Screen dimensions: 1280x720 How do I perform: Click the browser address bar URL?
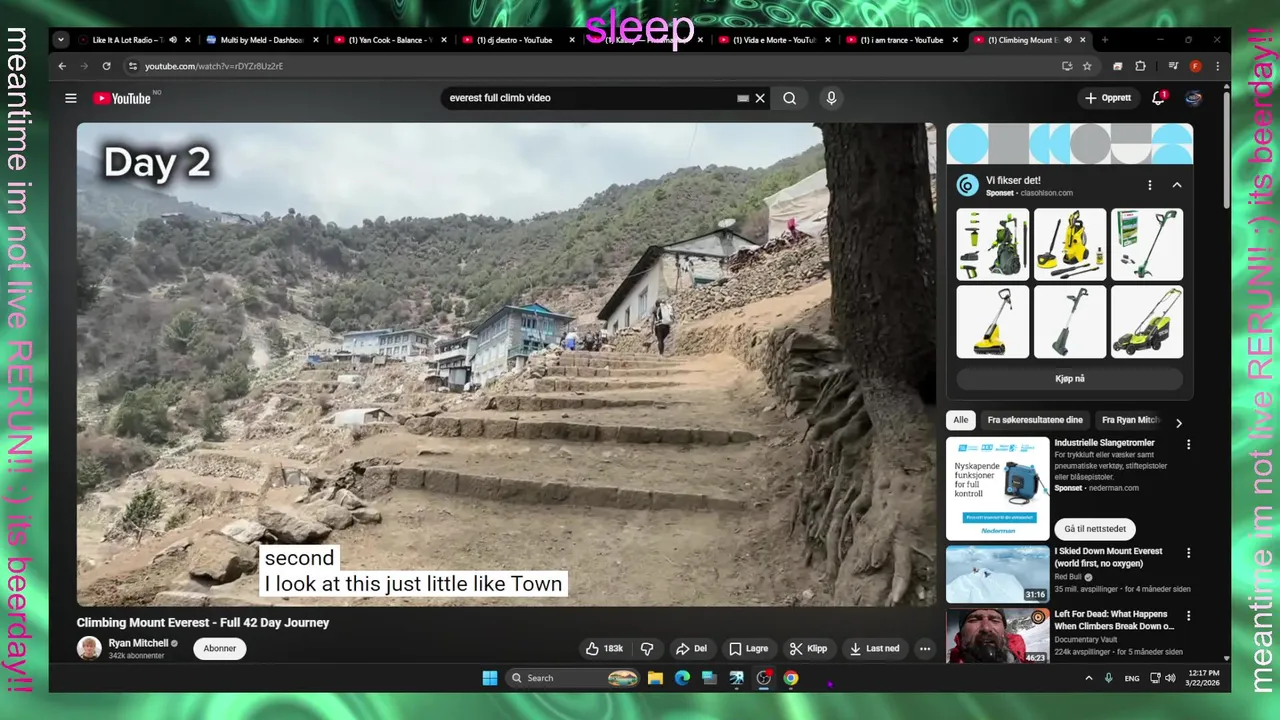tap(214, 66)
